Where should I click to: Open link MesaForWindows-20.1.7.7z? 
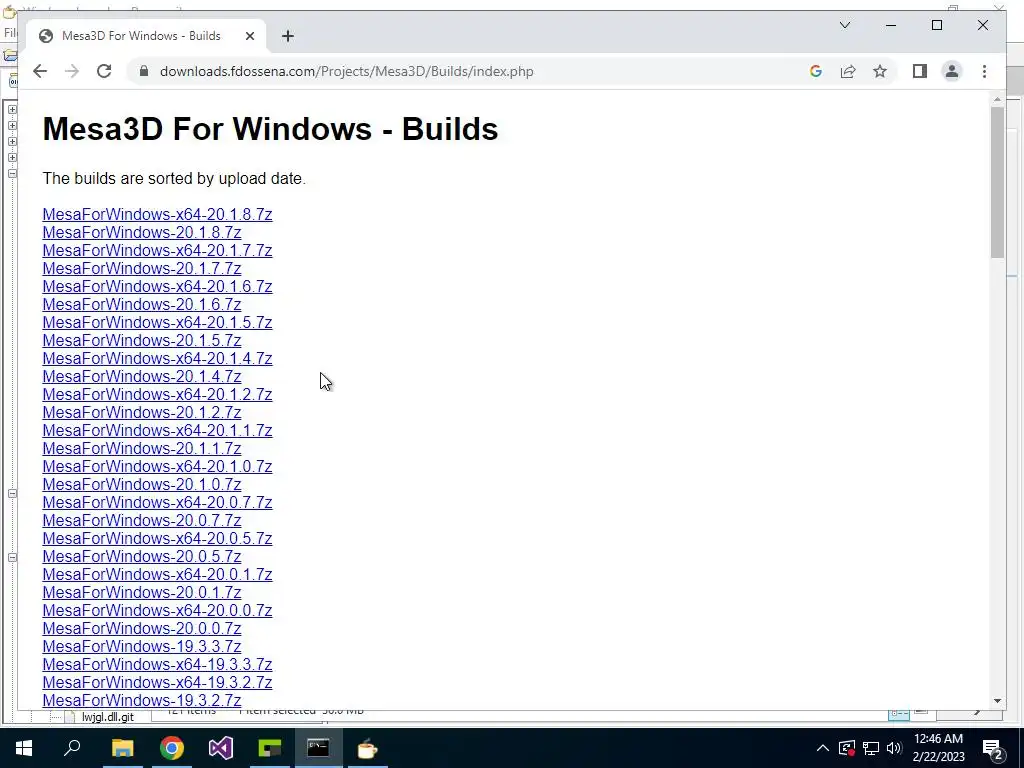point(142,268)
